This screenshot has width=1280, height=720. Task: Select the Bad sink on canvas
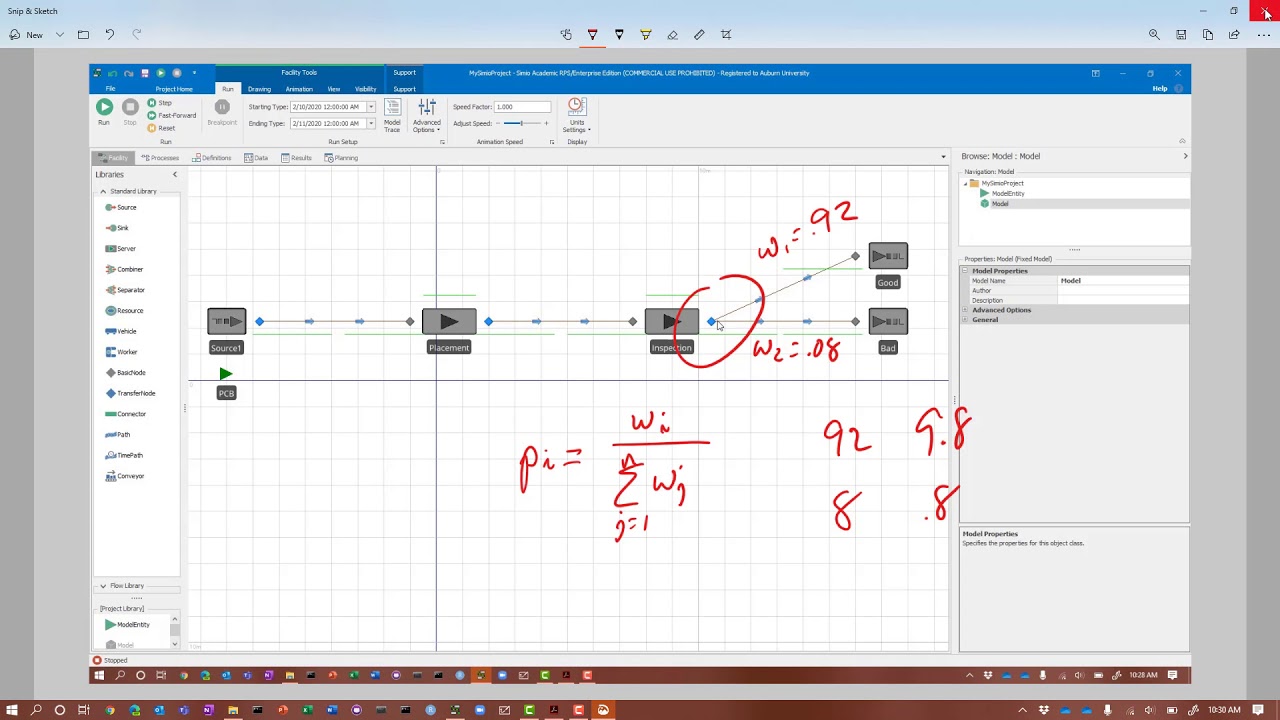[x=888, y=321]
